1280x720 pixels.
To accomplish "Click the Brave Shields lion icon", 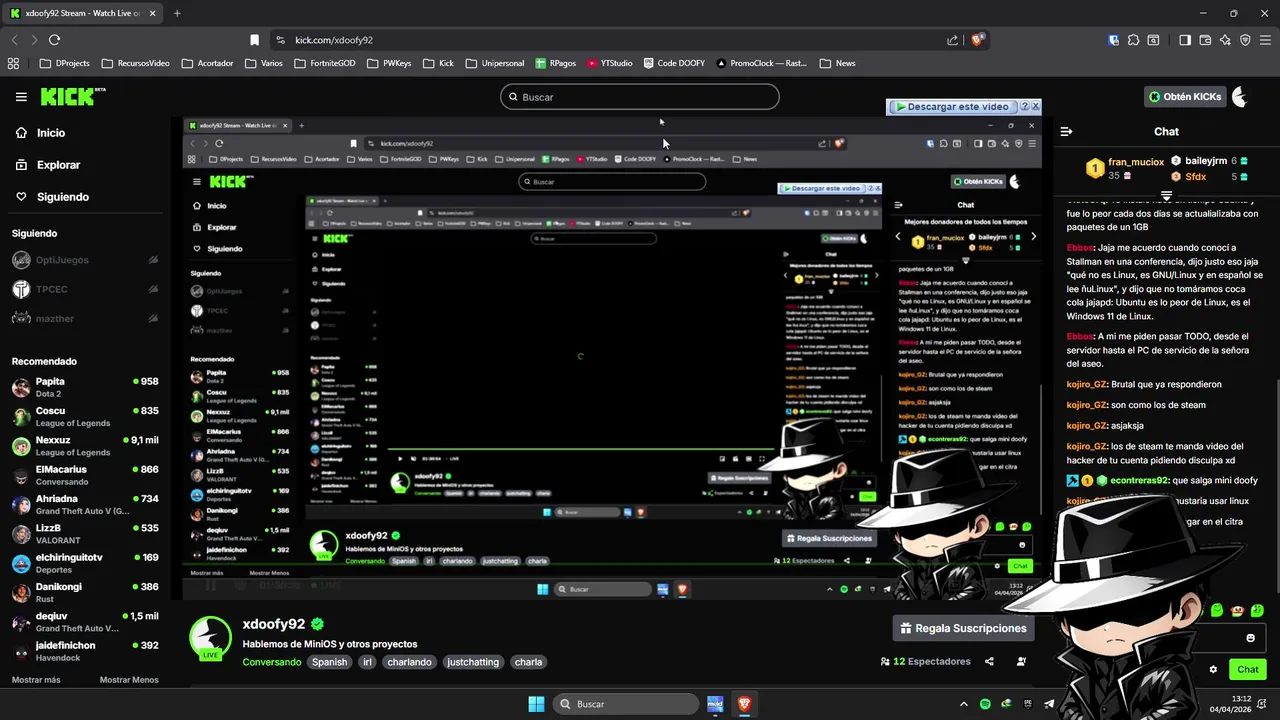I will [977, 40].
